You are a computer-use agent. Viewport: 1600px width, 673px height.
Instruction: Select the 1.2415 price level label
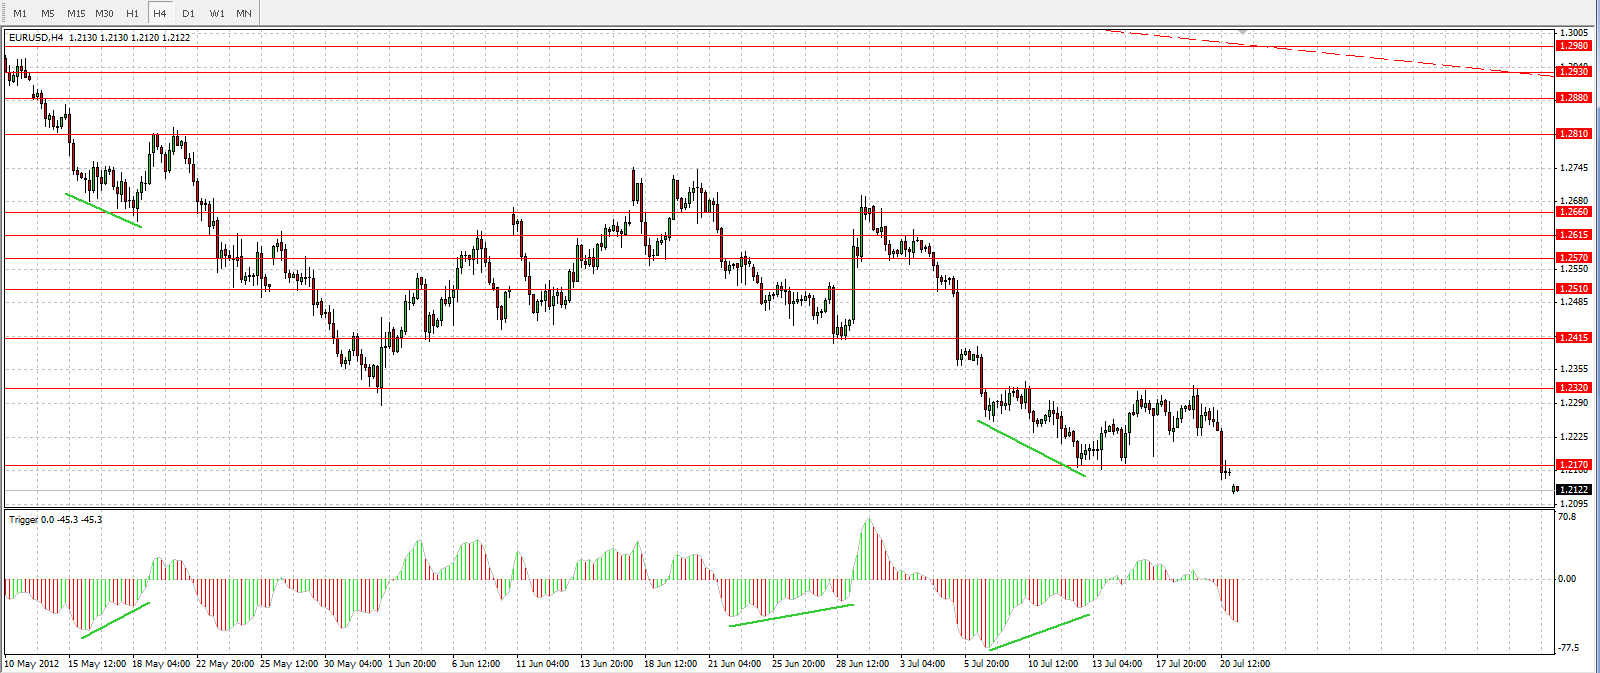pyautogui.click(x=1574, y=338)
